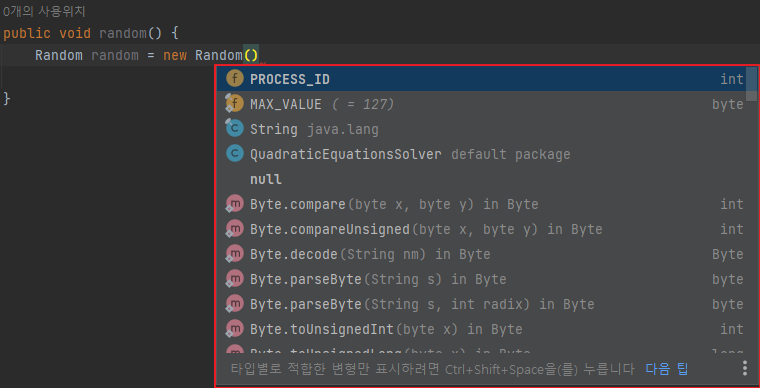Click the public keyword of method declaration
Screen dimensions: 760x388
tap(27, 34)
